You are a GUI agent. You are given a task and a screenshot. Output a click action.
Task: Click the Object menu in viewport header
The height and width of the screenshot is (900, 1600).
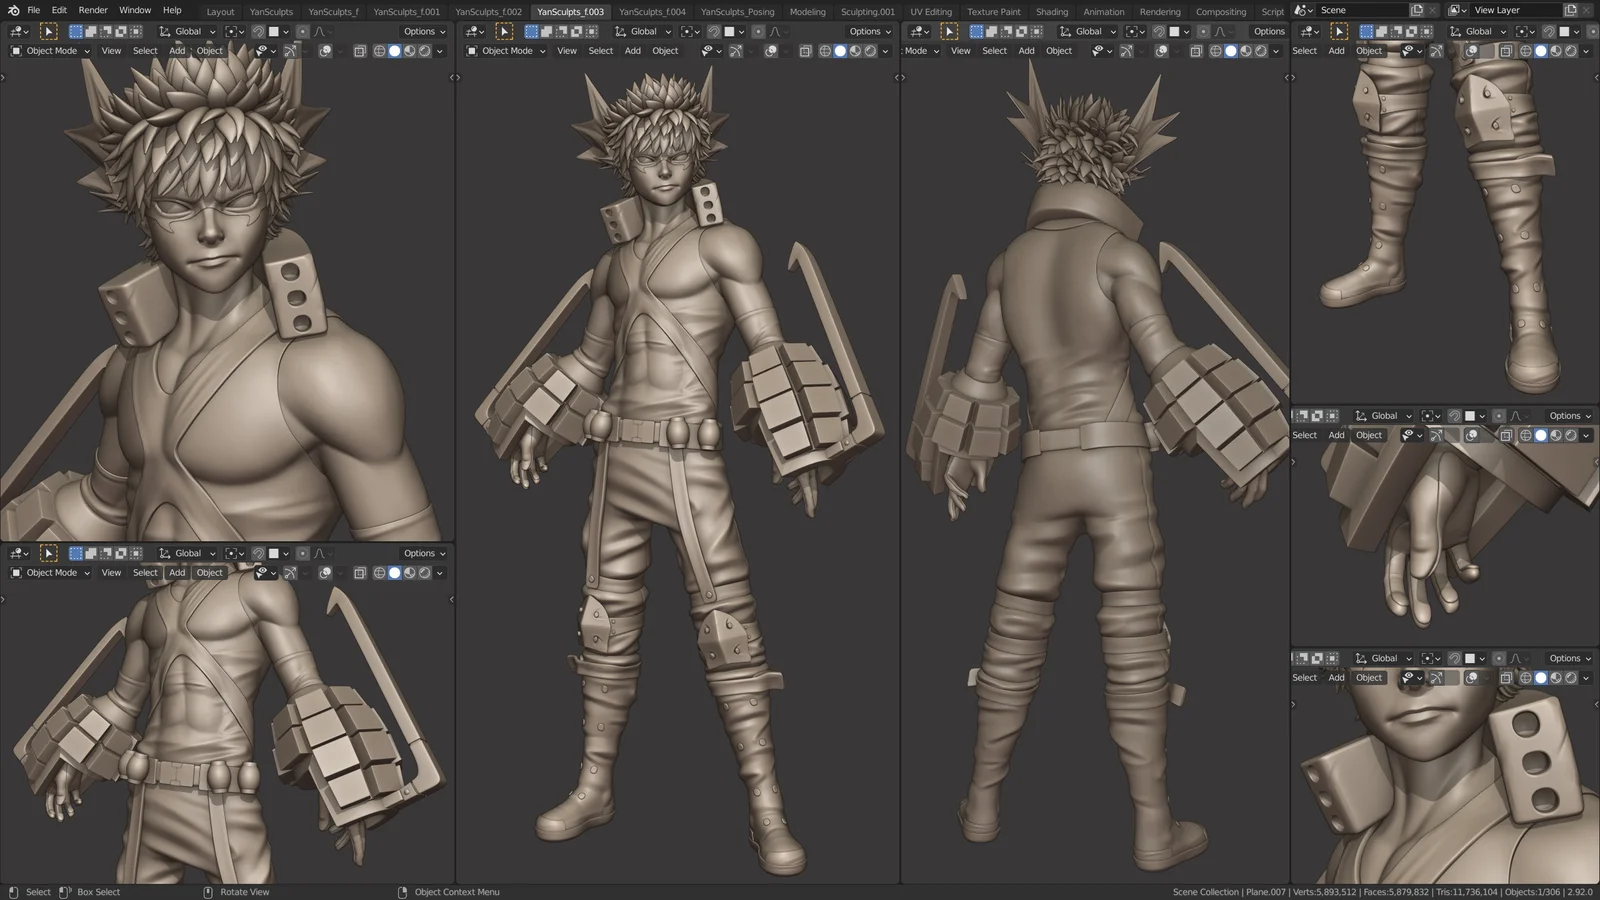pyautogui.click(x=209, y=51)
